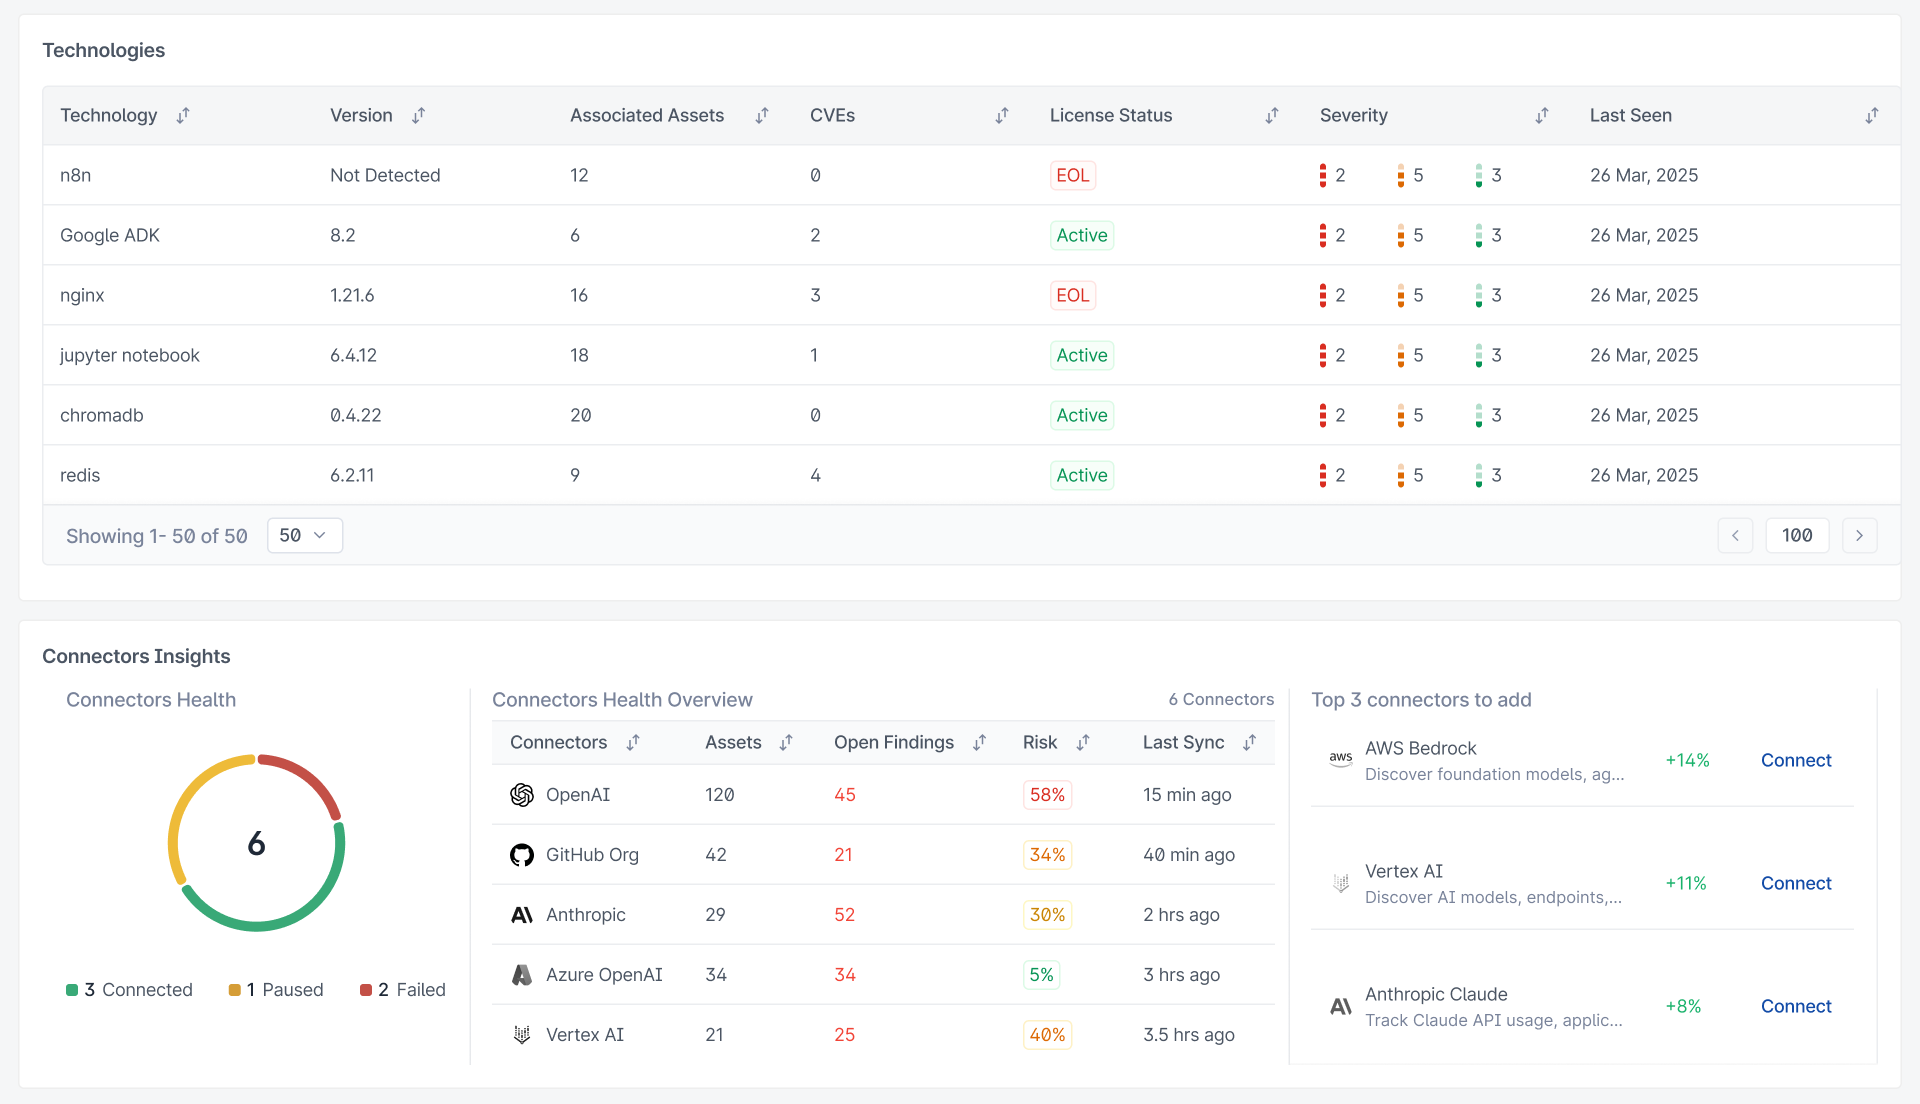Click 30% risk badge for Anthropic

(x=1047, y=915)
